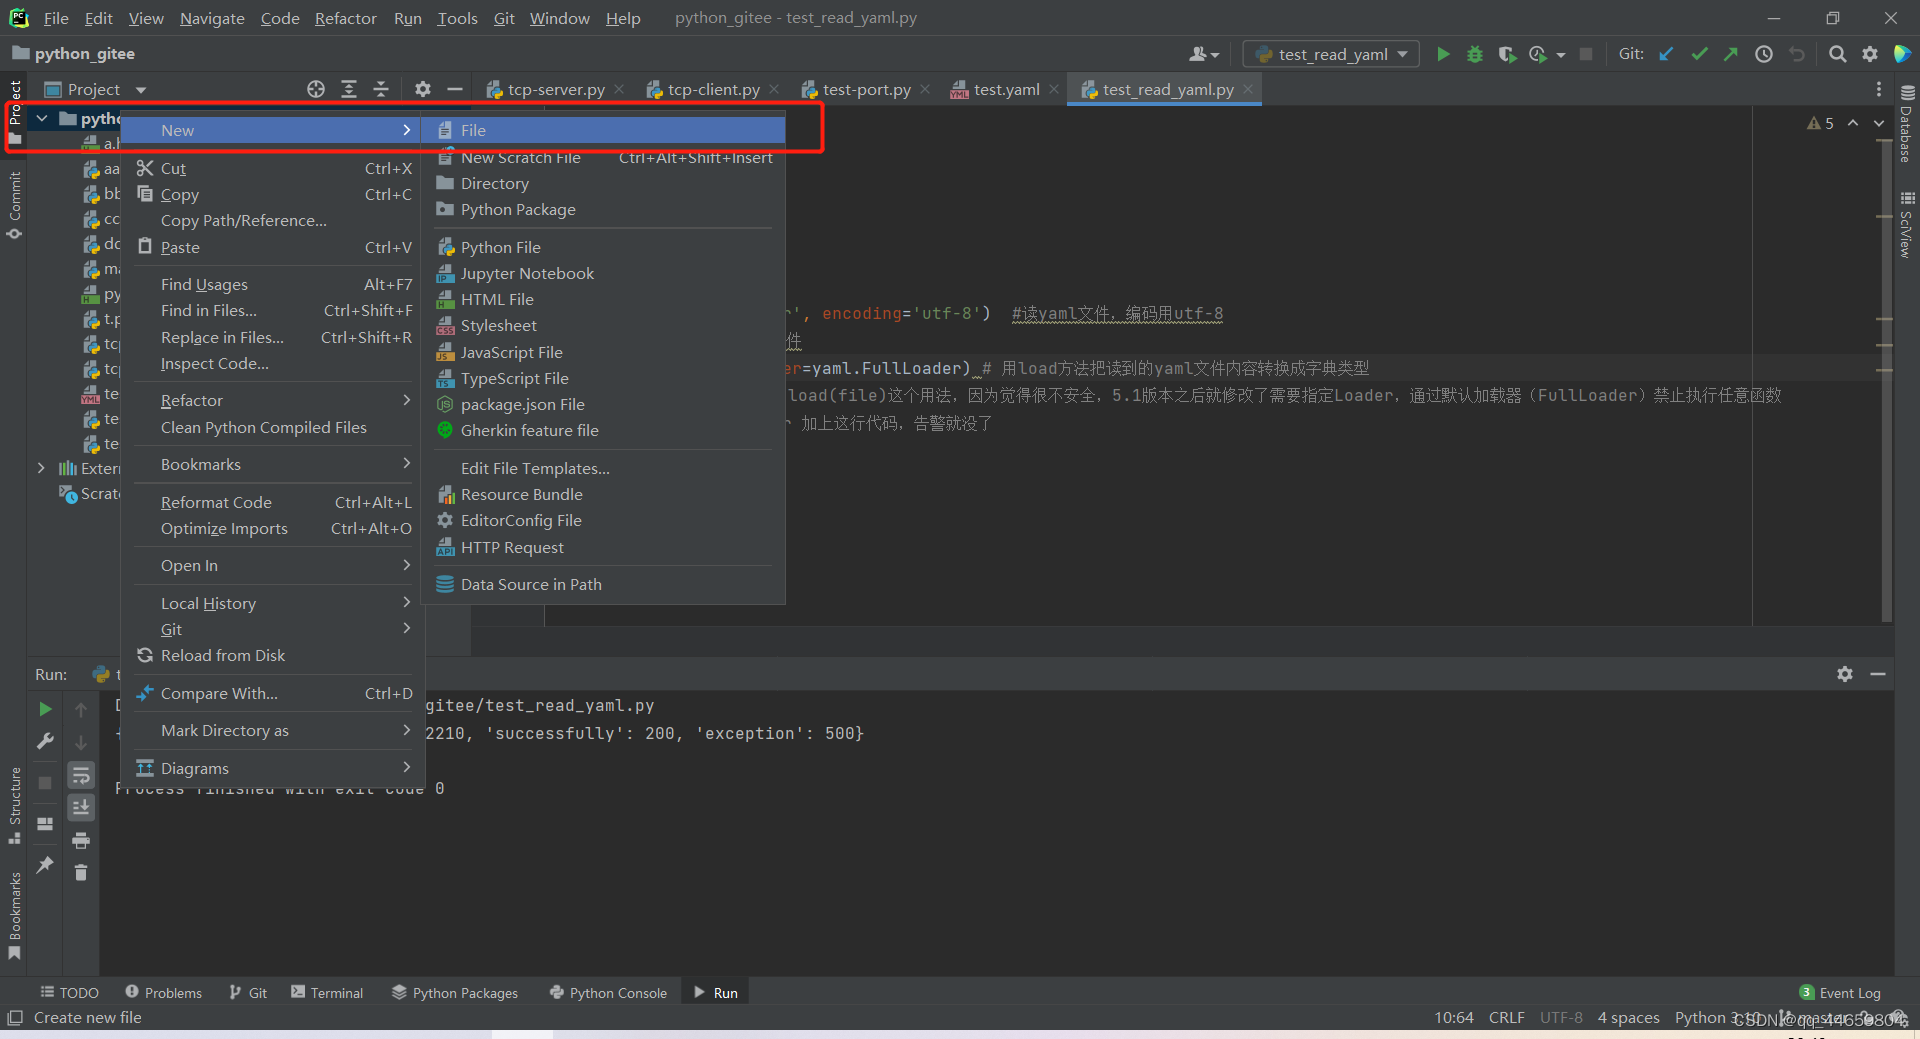
Task: Open IDE settings gear in top toolbar
Action: tap(1870, 54)
